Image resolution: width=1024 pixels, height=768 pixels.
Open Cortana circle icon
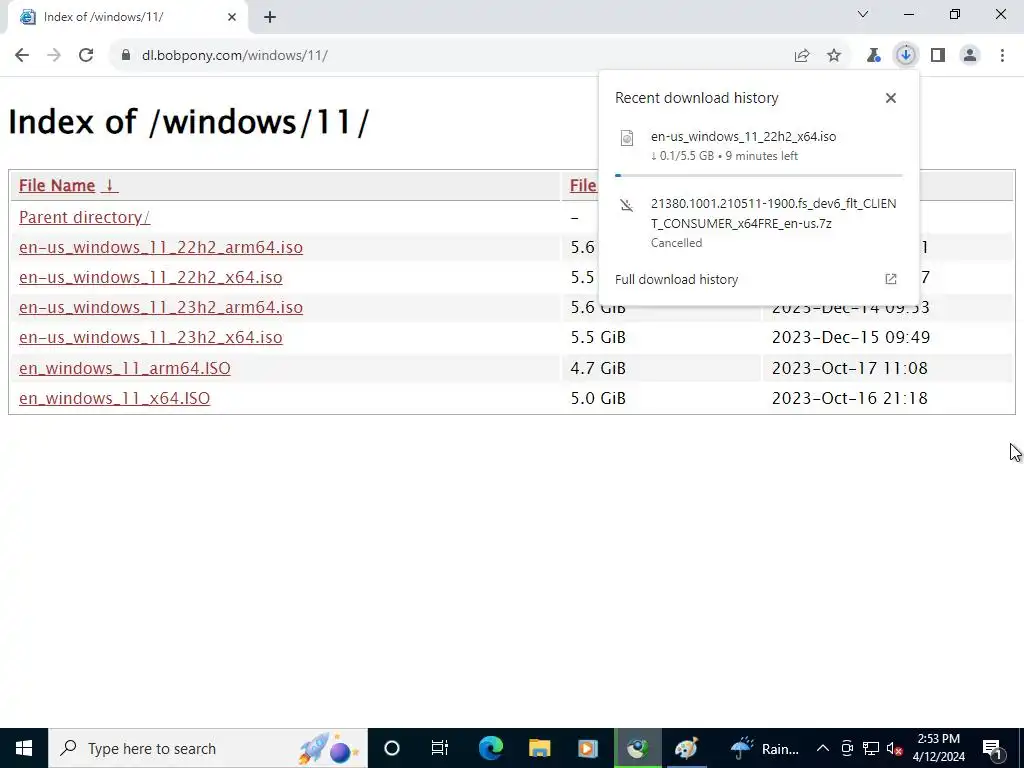pos(391,748)
